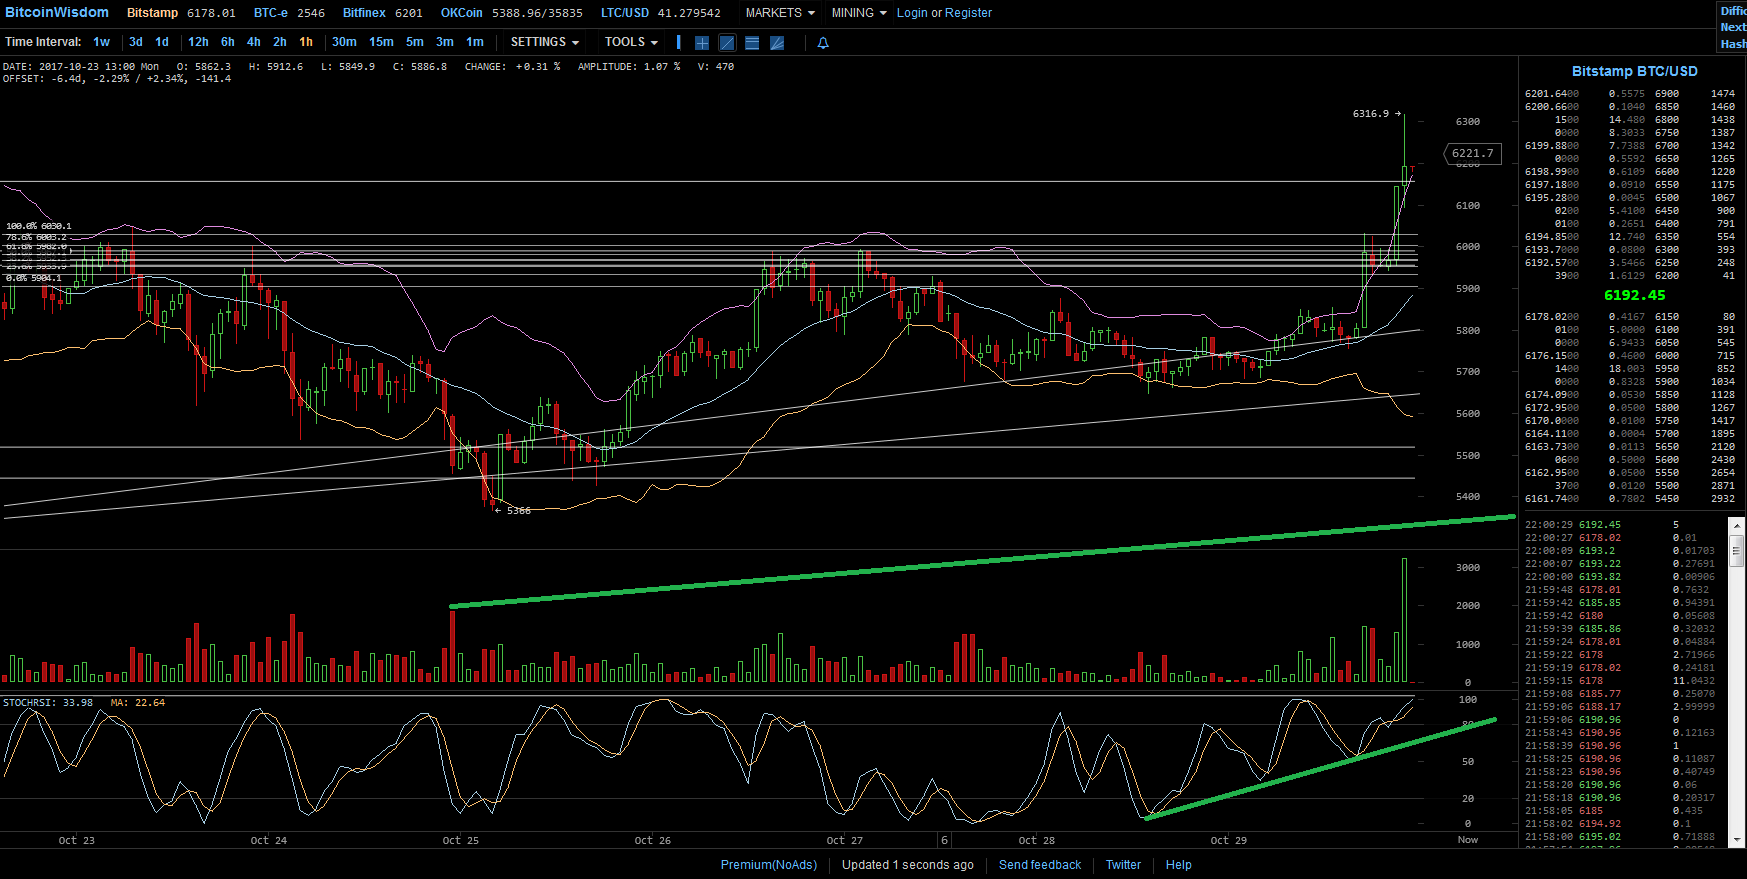Select the horizontal lines Fibonacci retracement tool

click(x=752, y=43)
